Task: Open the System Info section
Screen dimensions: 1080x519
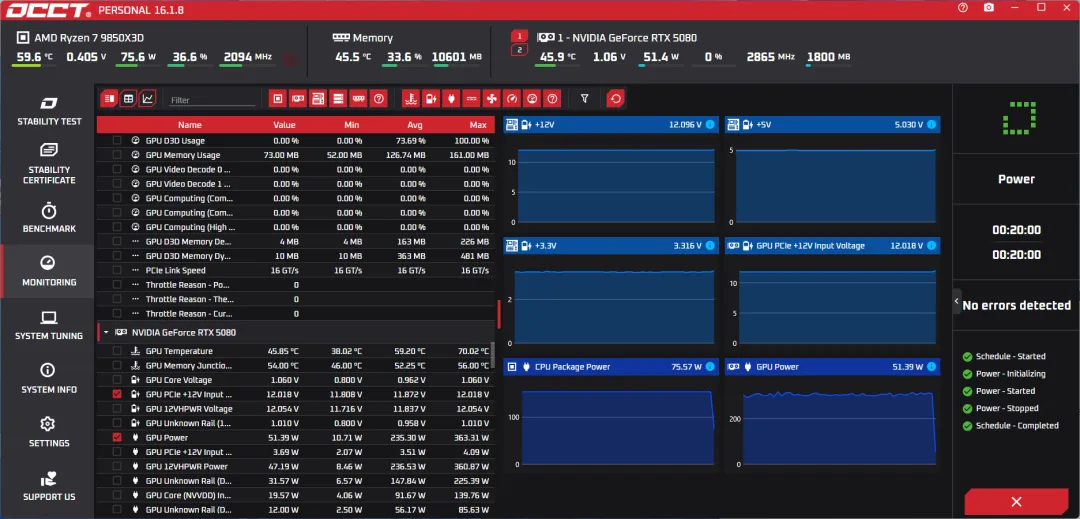Action: point(48,379)
